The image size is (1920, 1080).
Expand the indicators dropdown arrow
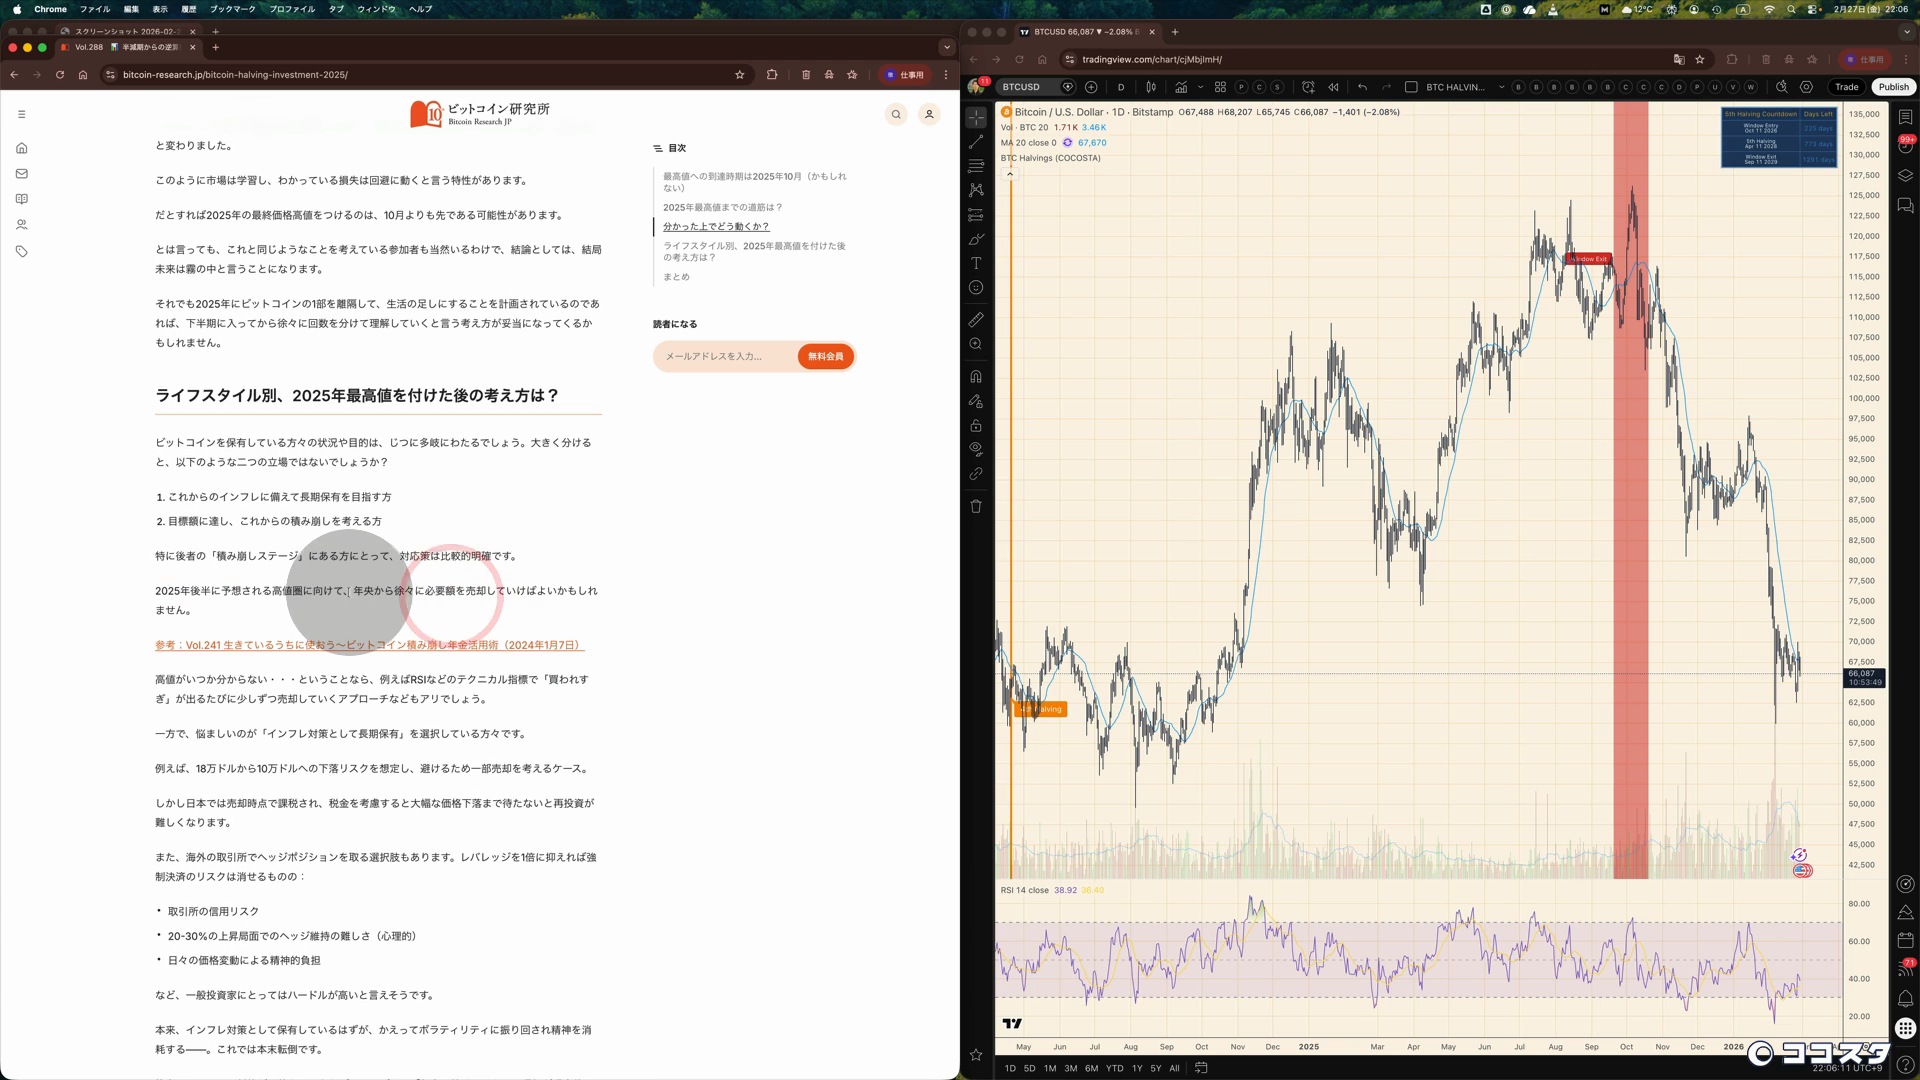pyautogui.click(x=1200, y=87)
